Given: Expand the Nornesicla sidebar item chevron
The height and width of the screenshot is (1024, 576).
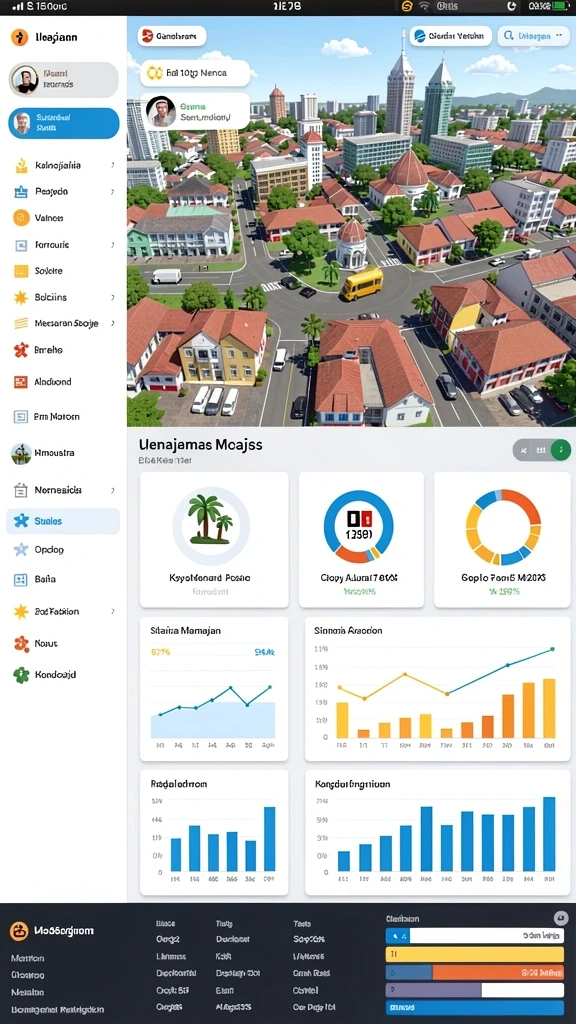Looking at the screenshot, I should click(112, 490).
